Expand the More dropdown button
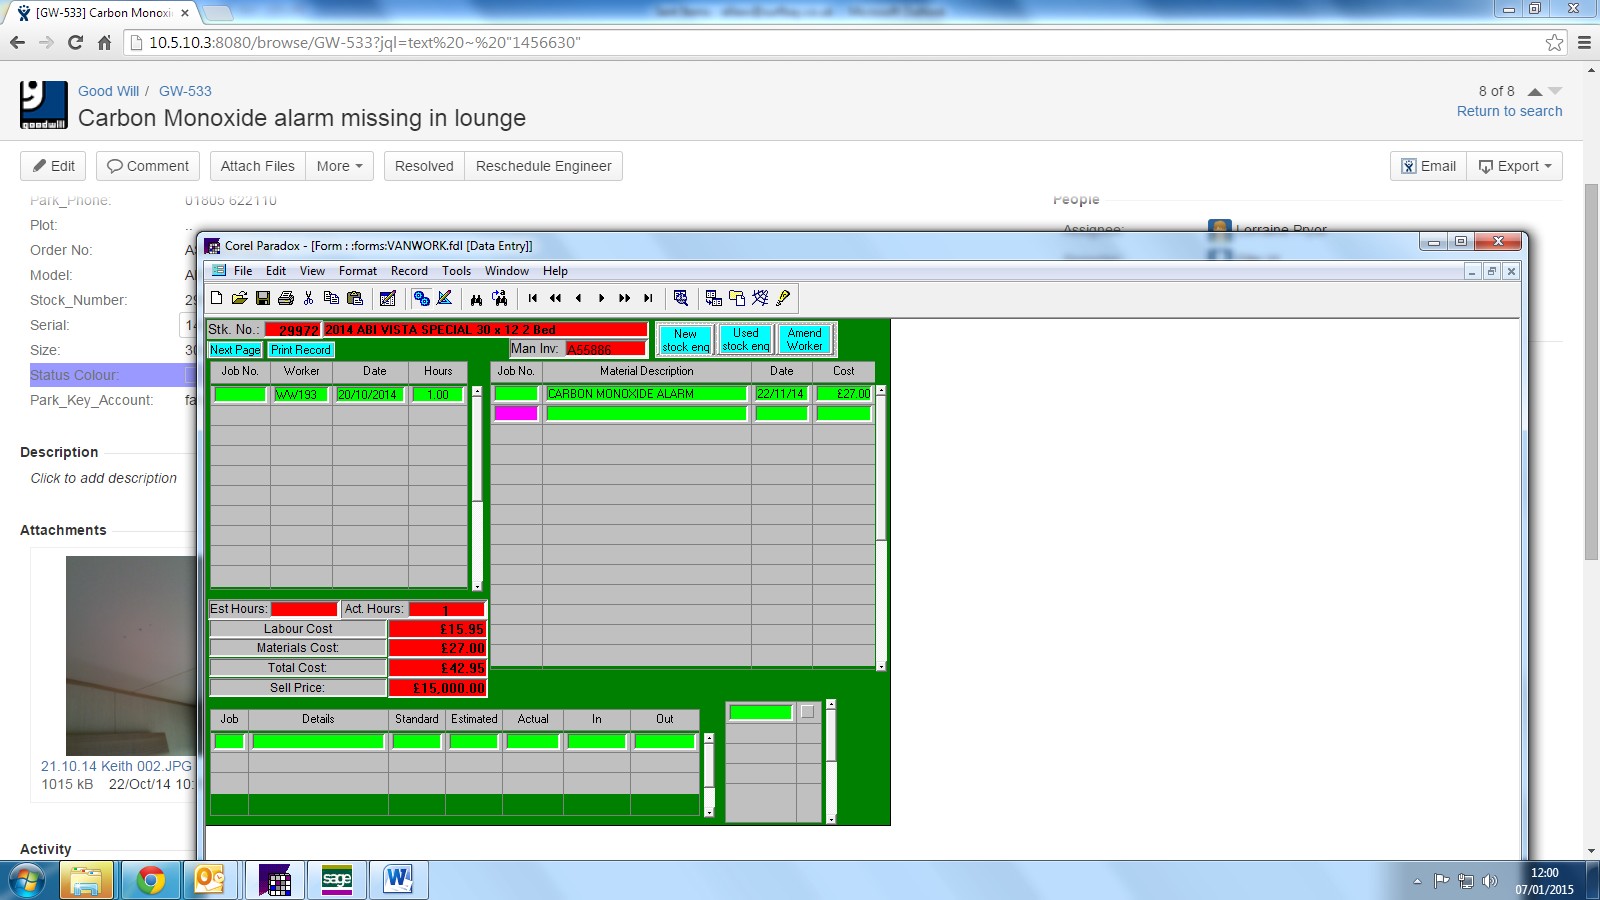Viewport: 1600px width, 900px height. pyautogui.click(x=339, y=166)
